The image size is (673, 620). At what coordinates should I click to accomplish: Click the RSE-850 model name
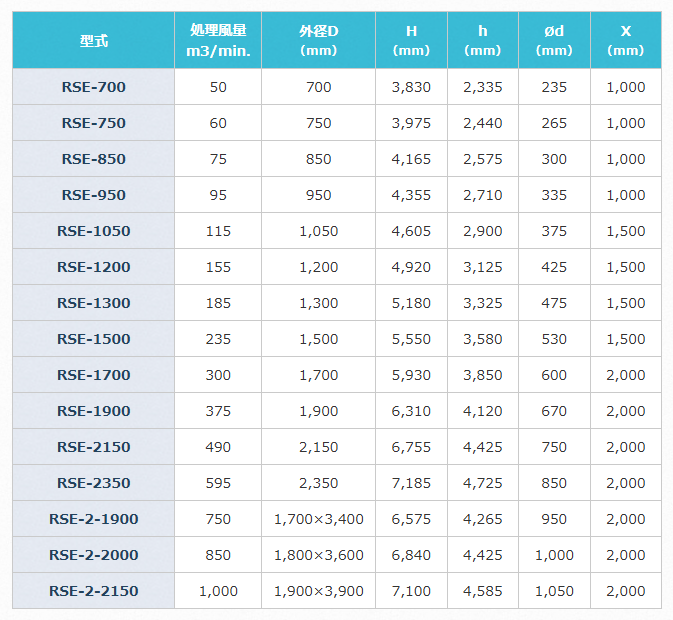point(93,159)
